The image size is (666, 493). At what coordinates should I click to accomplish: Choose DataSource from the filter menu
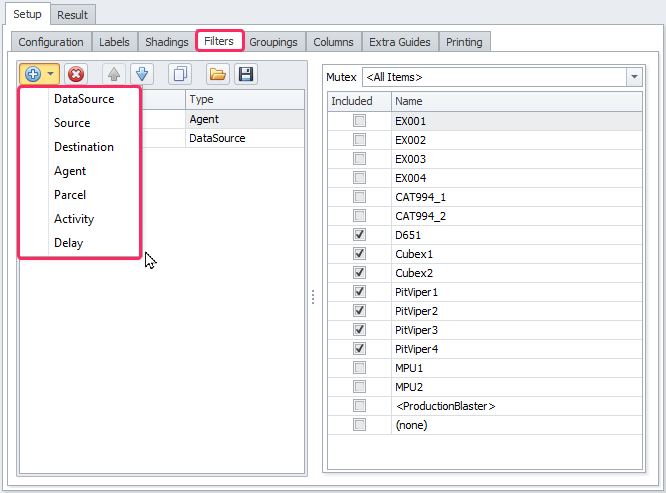pos(84,99)
